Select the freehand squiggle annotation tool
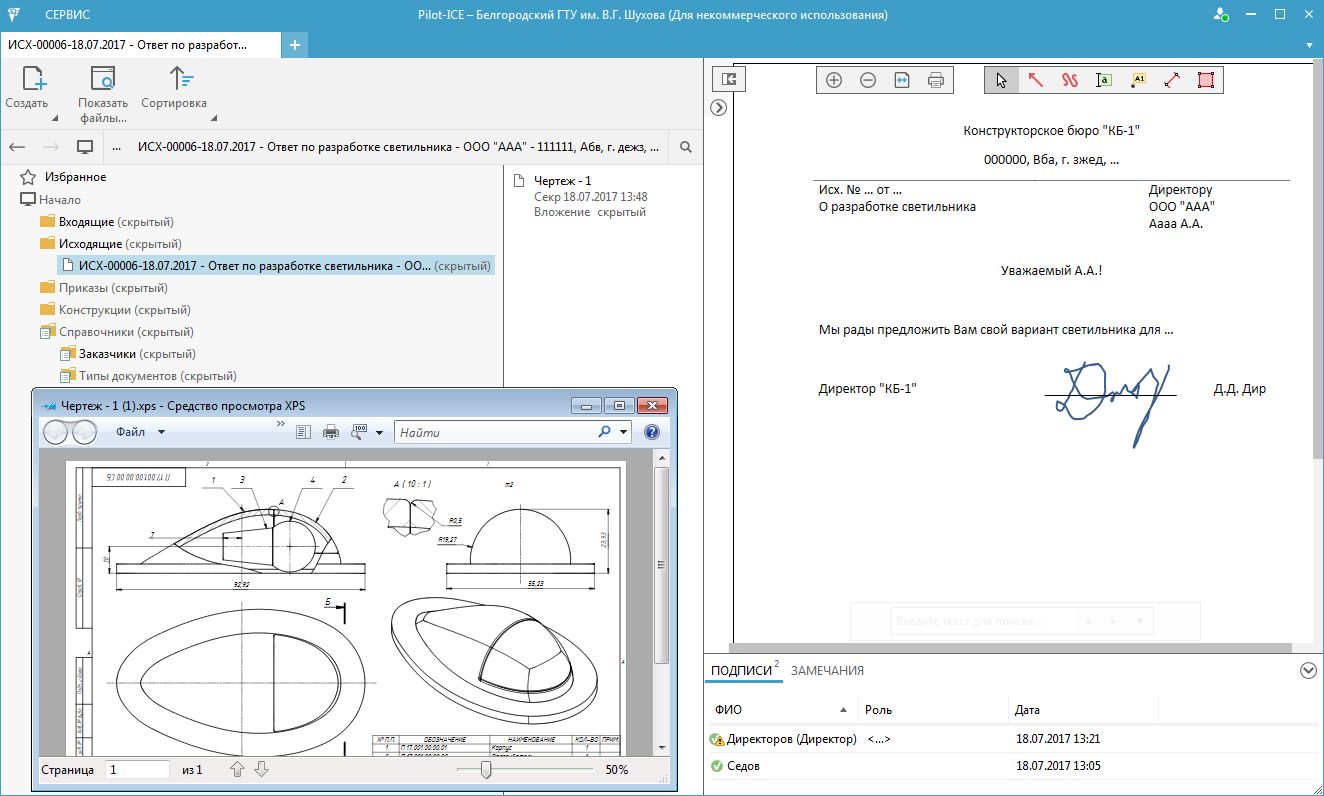This screenshot has width=1324, height=796. click(1070, 80)
